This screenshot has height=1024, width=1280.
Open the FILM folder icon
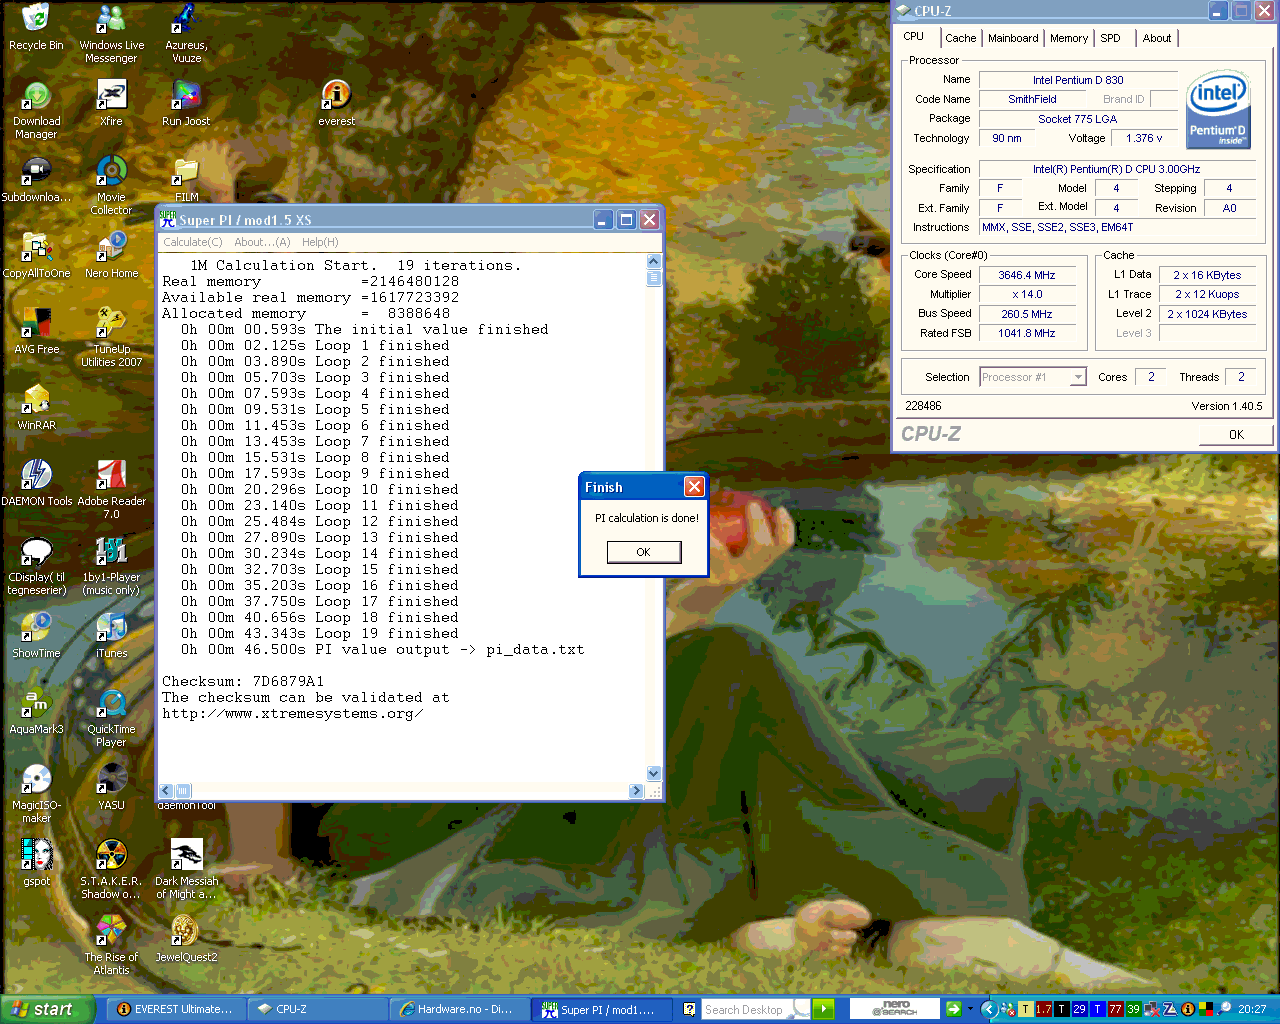click(x=186, y=179)
